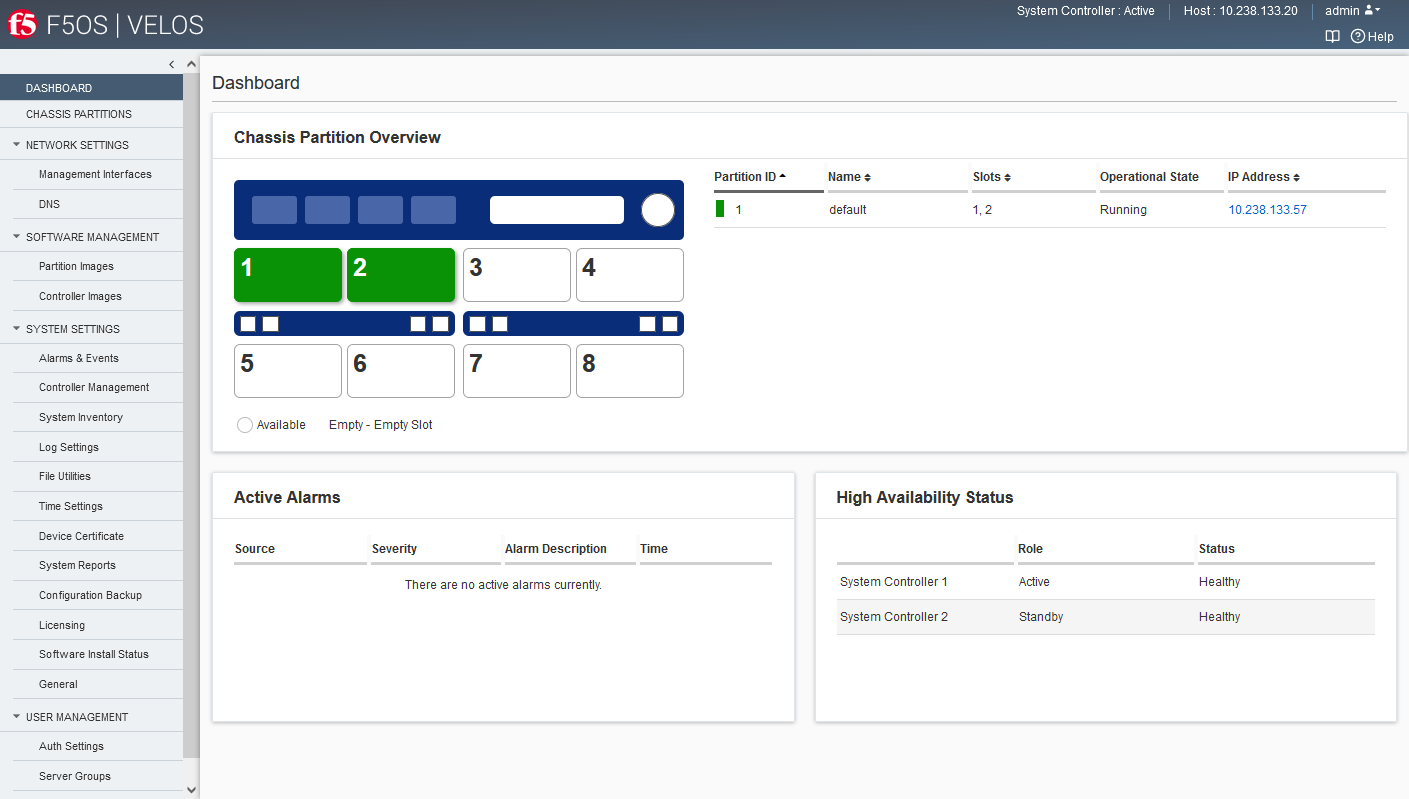Select green chassis slot 2
The width and height of the screenshot is (1409, 799).
(401, 275)
